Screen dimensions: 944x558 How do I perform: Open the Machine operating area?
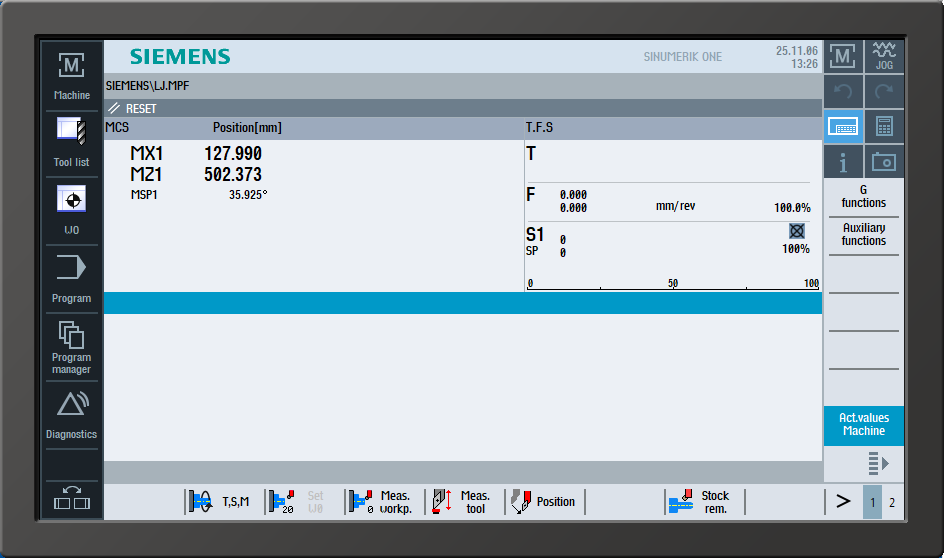click(x=72, y=74)
